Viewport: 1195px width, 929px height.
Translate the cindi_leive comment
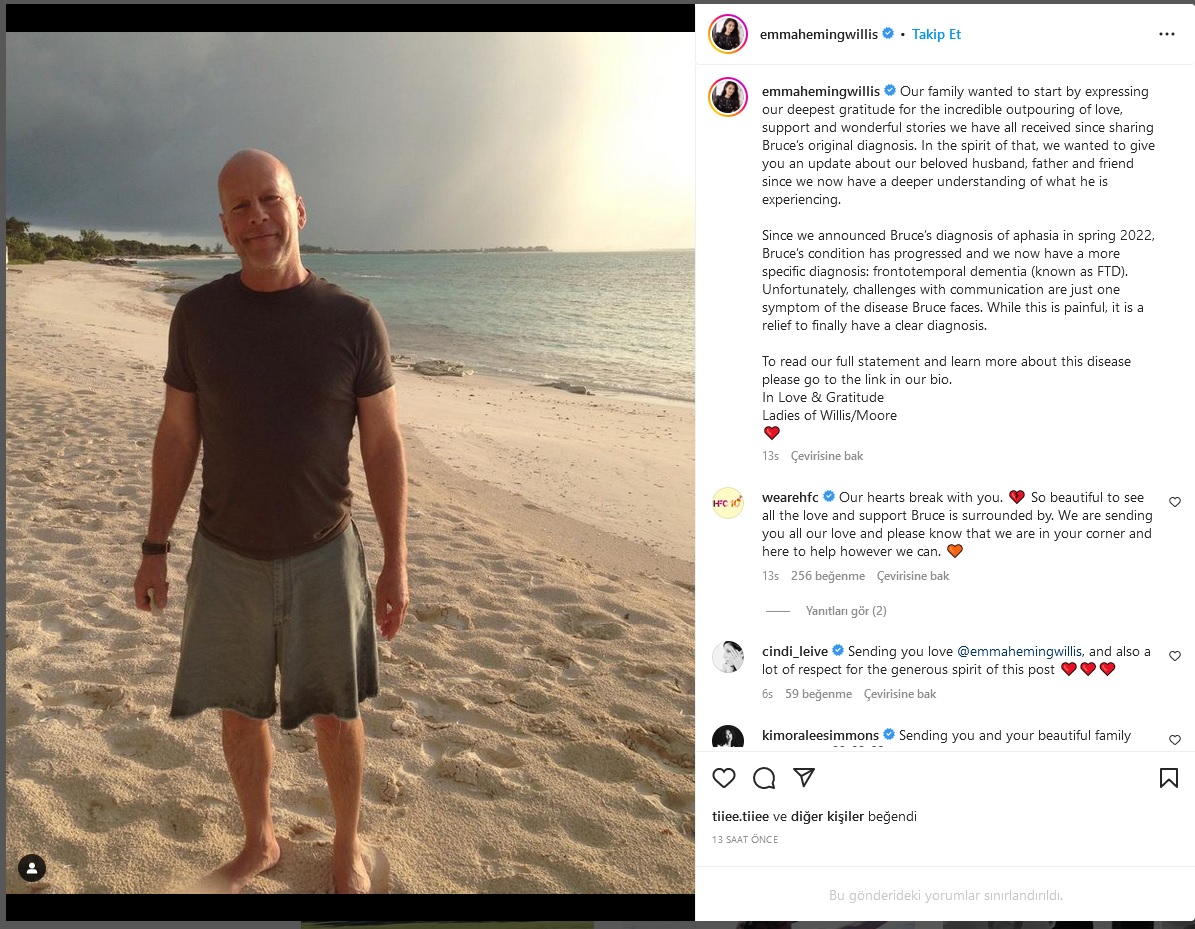899,694
